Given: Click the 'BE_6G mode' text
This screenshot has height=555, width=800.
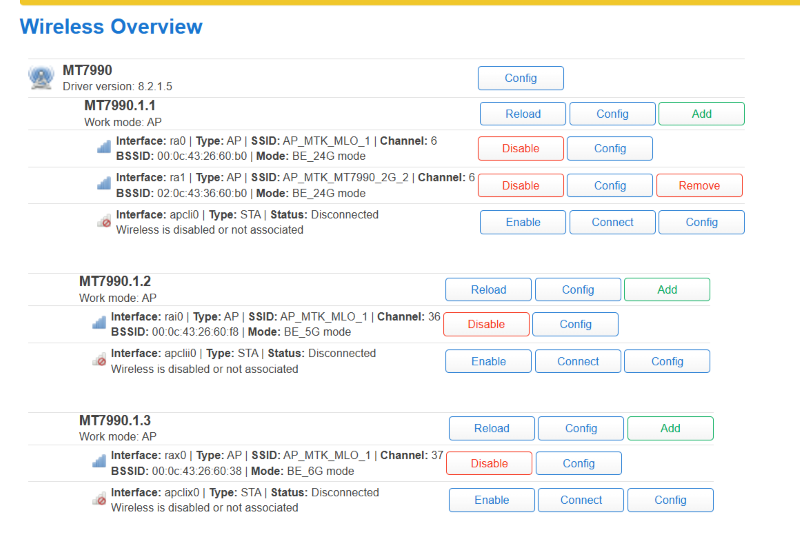Looking at the screenshot, I should pyautogui.click(x=320, y=471).
